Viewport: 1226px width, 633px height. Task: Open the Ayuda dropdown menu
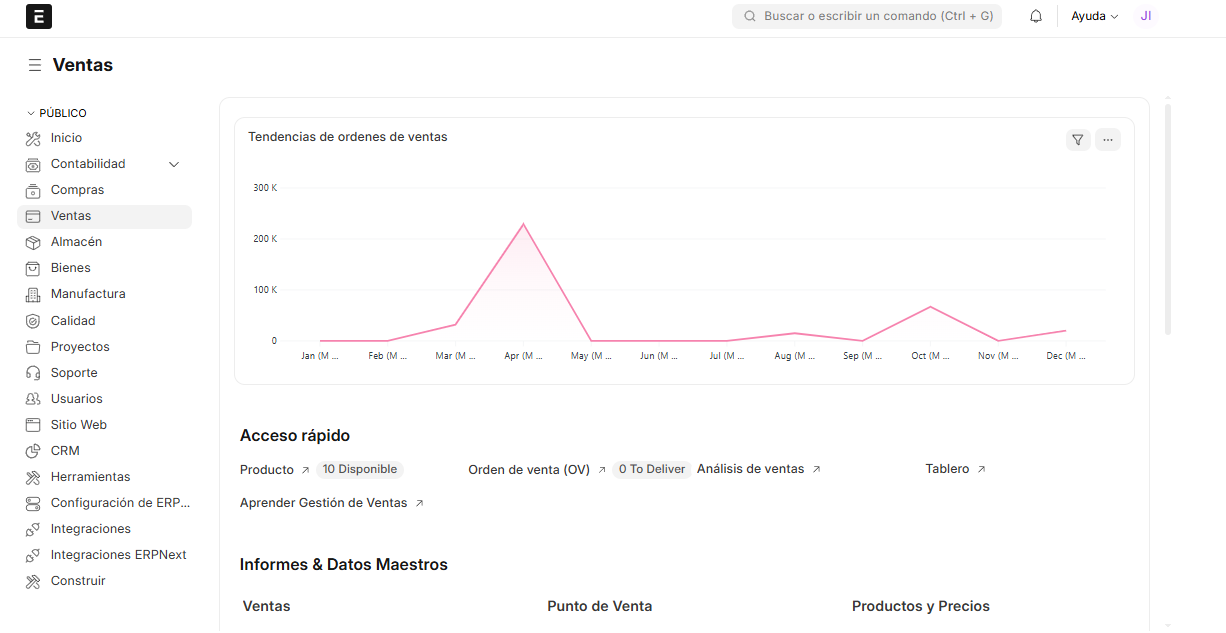coord(1094,16)
